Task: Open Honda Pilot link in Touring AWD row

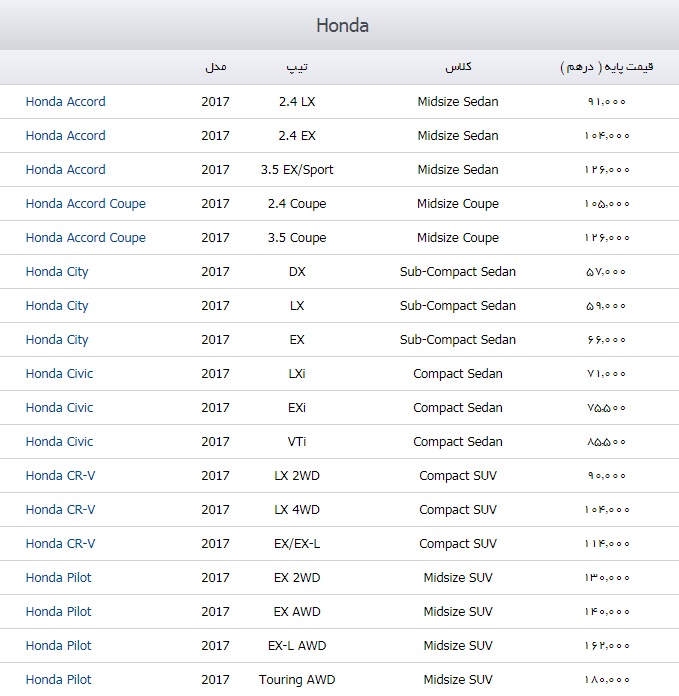Action: pos(59,680)
